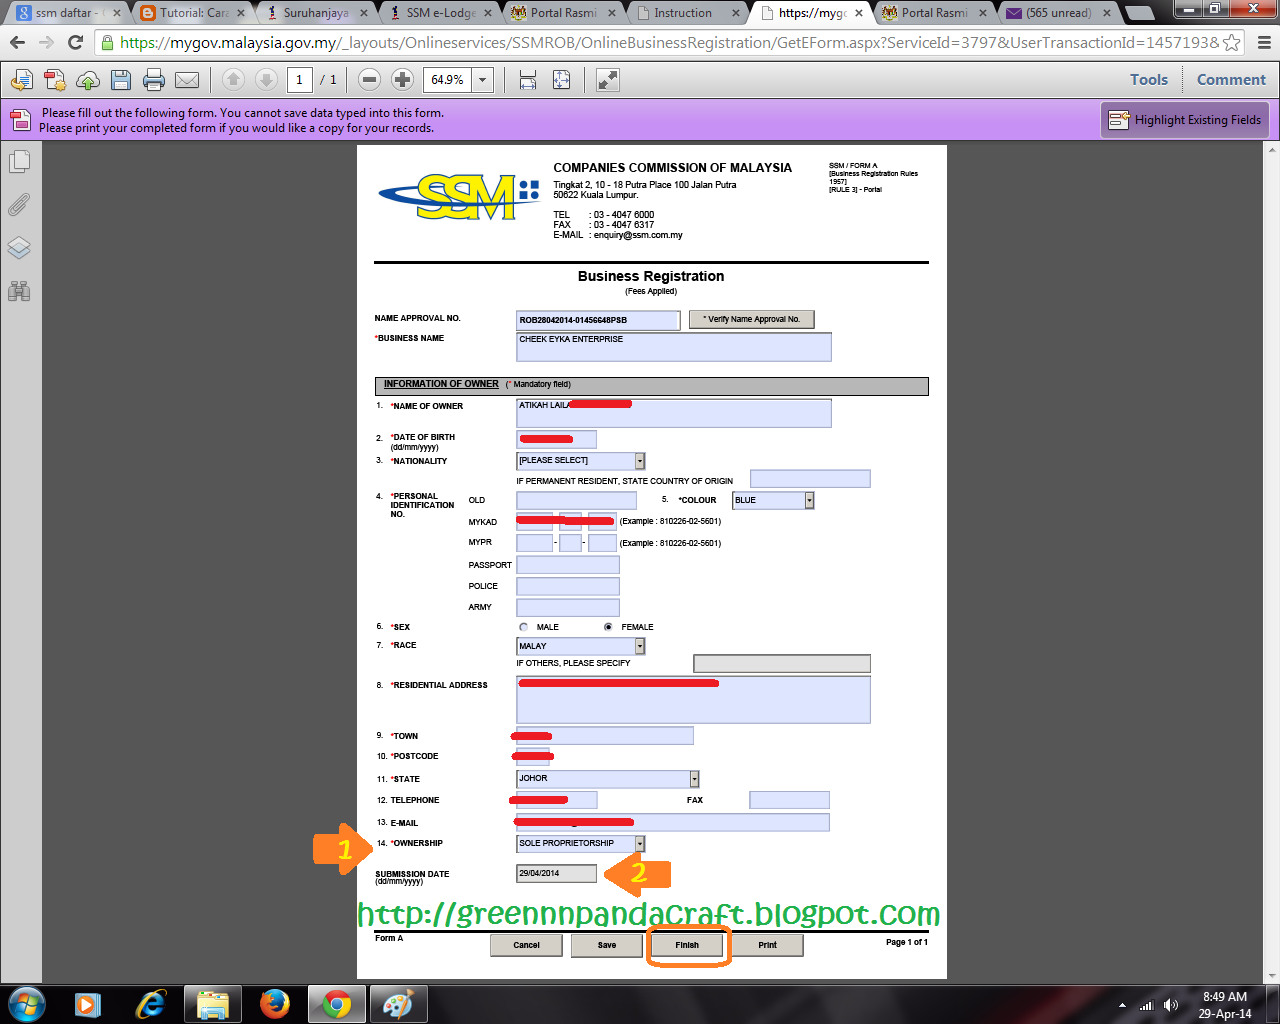Click the page number input field

pos(300,80)
